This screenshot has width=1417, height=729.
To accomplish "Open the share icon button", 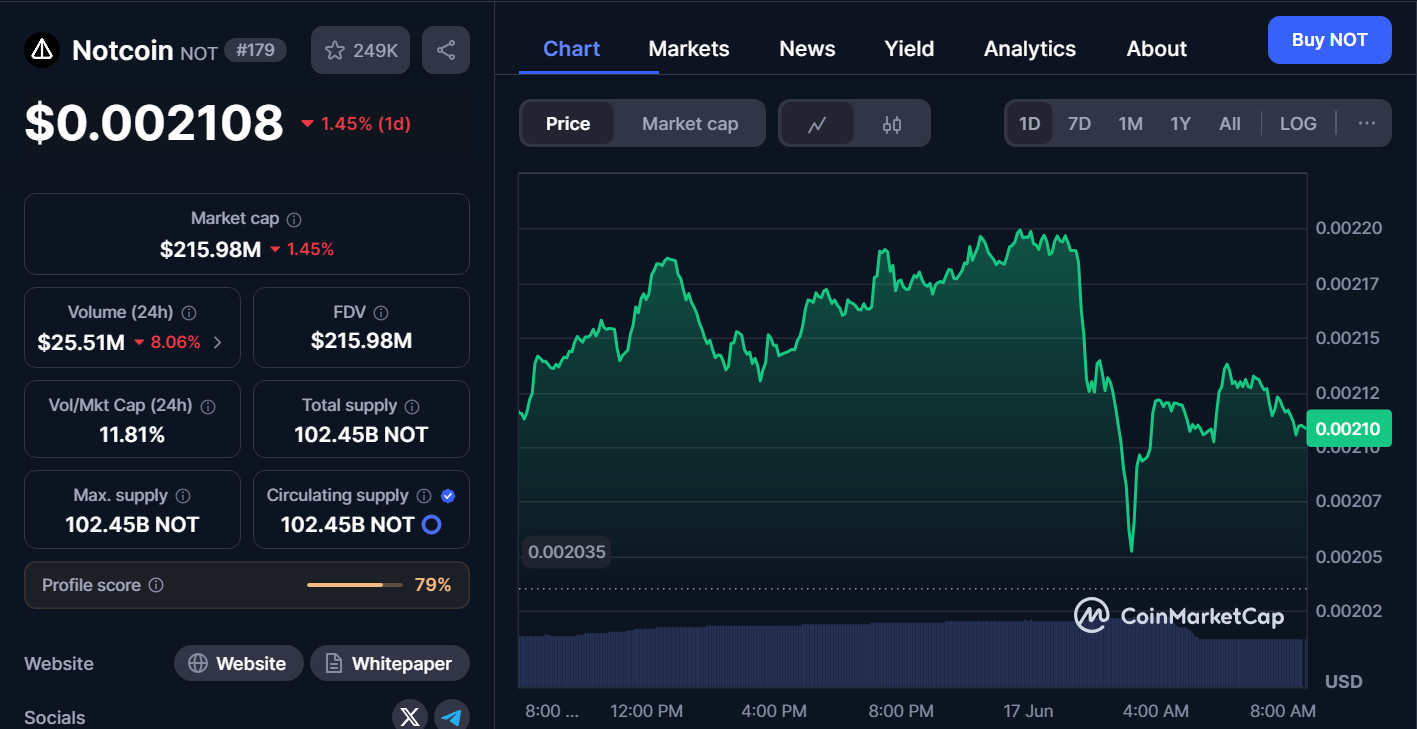I will tap(446, 50).
